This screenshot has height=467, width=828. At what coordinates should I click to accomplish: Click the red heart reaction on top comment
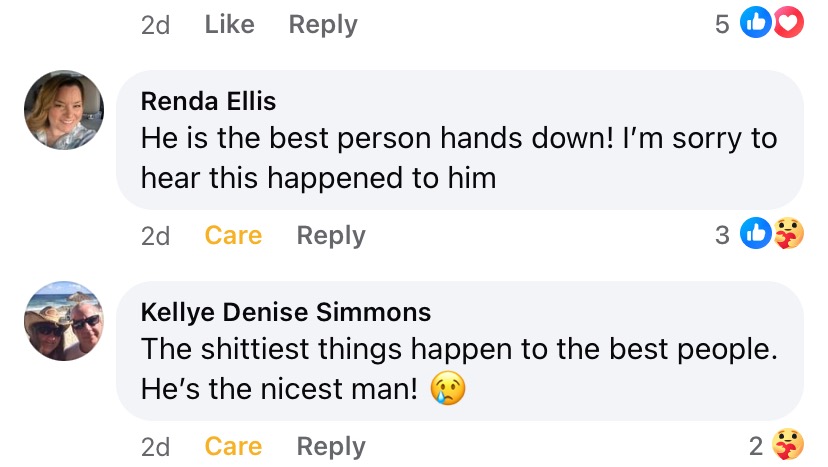click(788, 23)
